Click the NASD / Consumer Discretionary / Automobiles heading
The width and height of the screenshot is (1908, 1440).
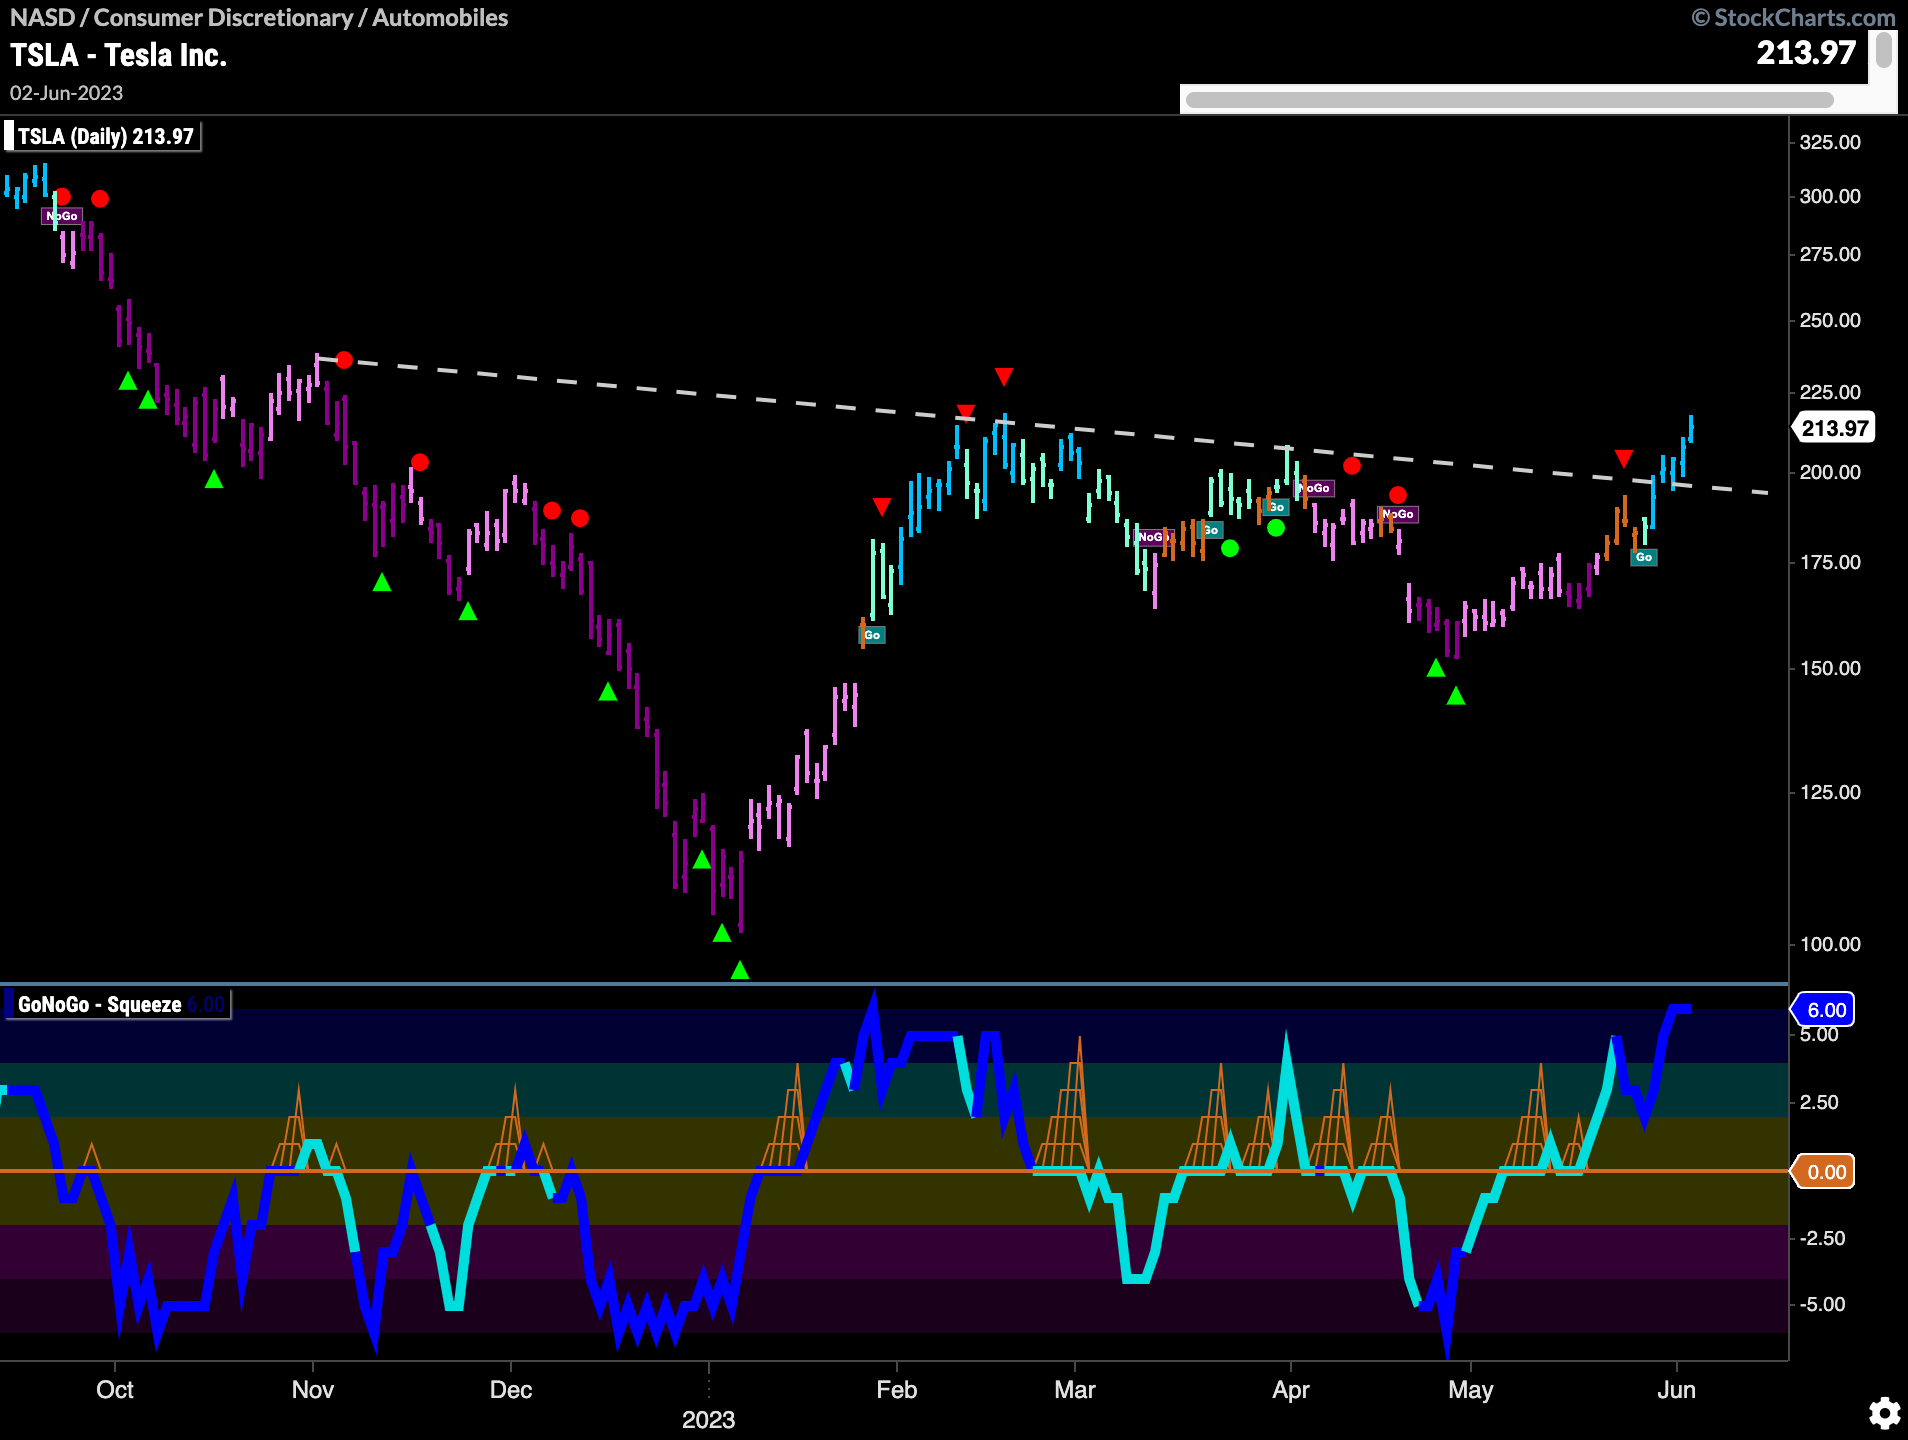[x=259, y=18]
